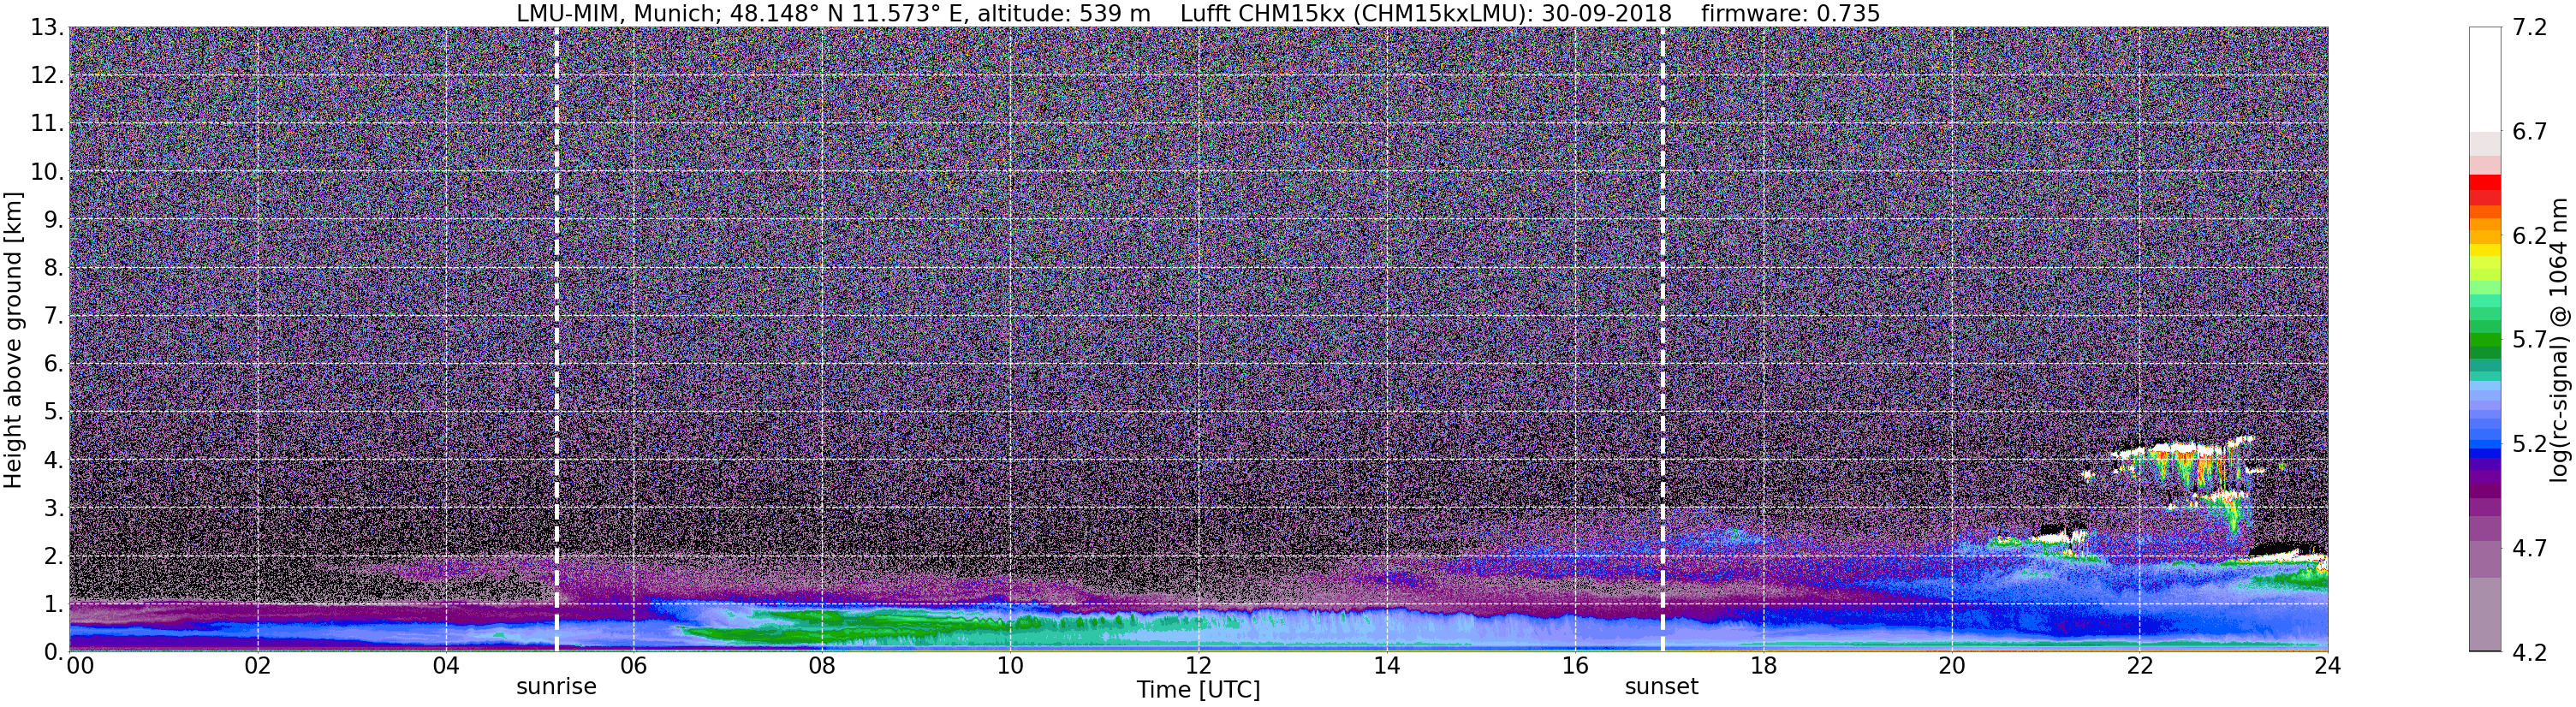Click the 'Time [UTC]' axis label

(1198, 690)
